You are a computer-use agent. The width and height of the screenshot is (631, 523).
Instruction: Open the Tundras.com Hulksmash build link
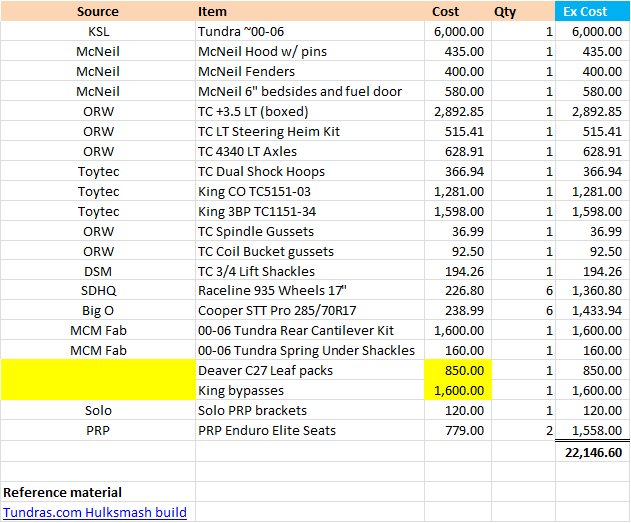tap(95, 512)
